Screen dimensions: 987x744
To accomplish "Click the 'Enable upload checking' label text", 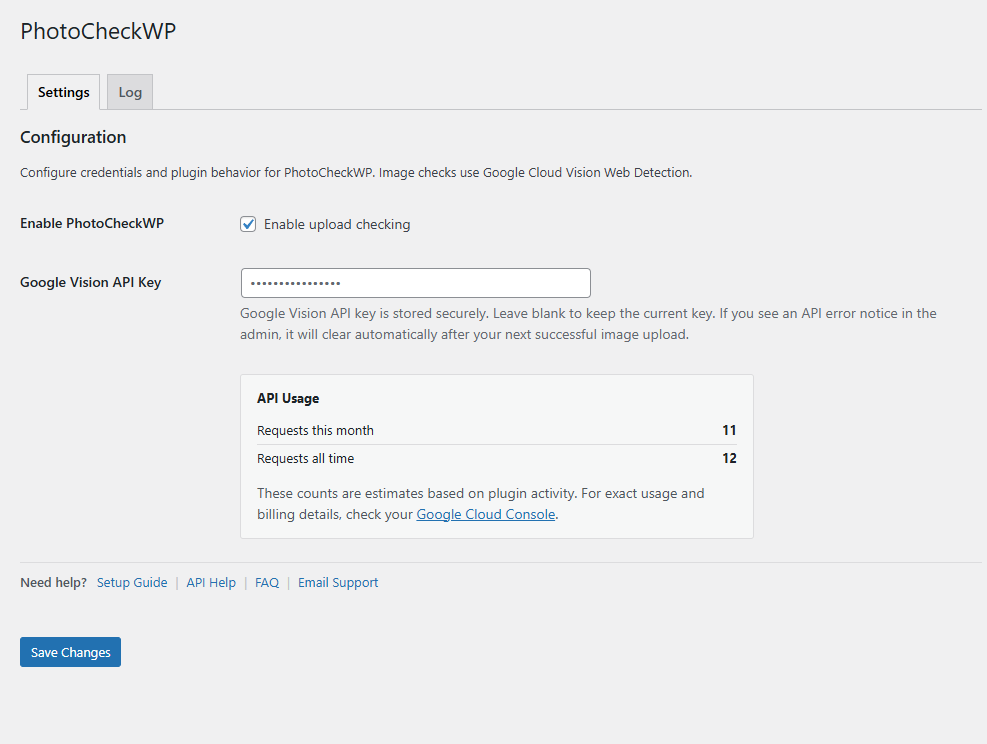I will [337, 224].
